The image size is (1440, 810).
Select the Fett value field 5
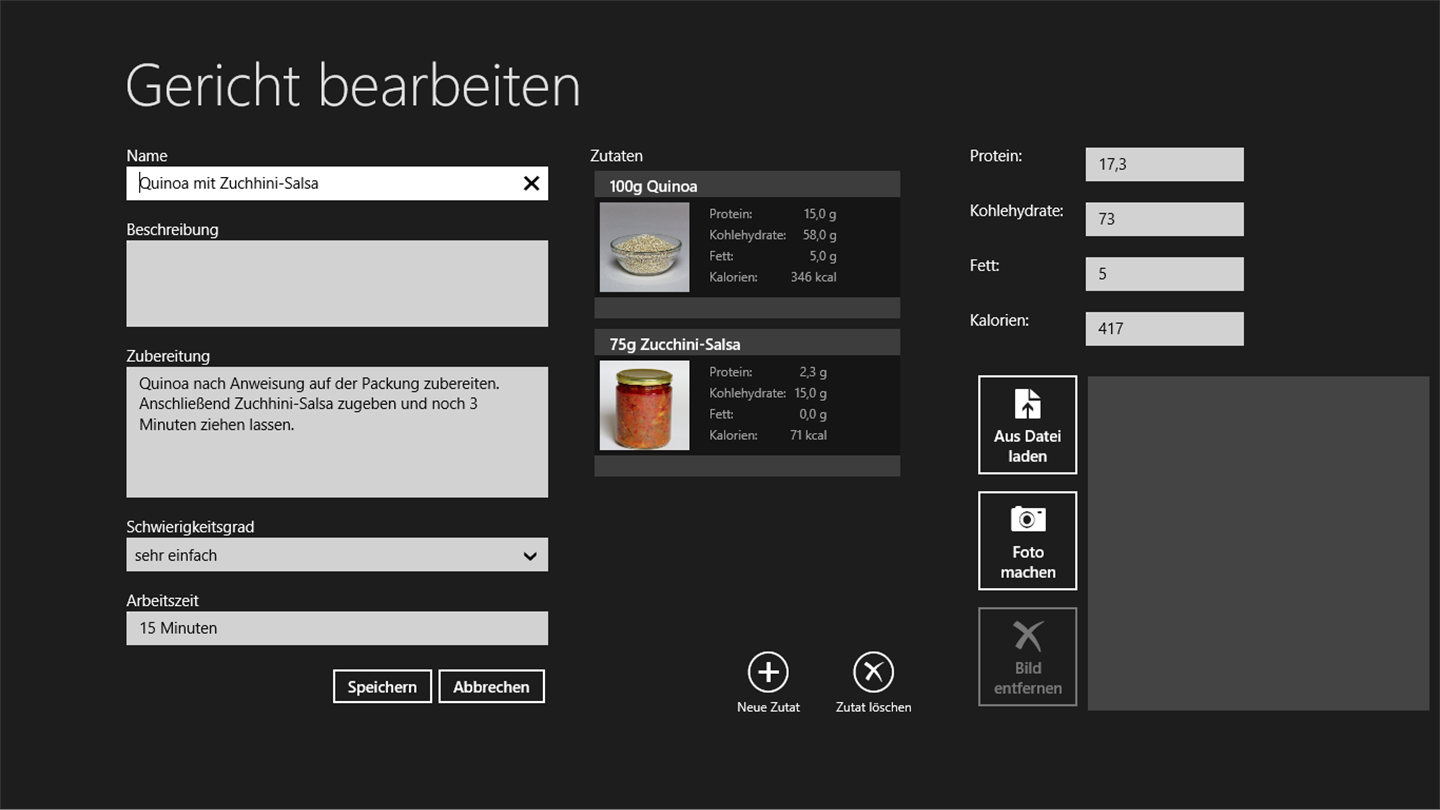(1164, 274)
